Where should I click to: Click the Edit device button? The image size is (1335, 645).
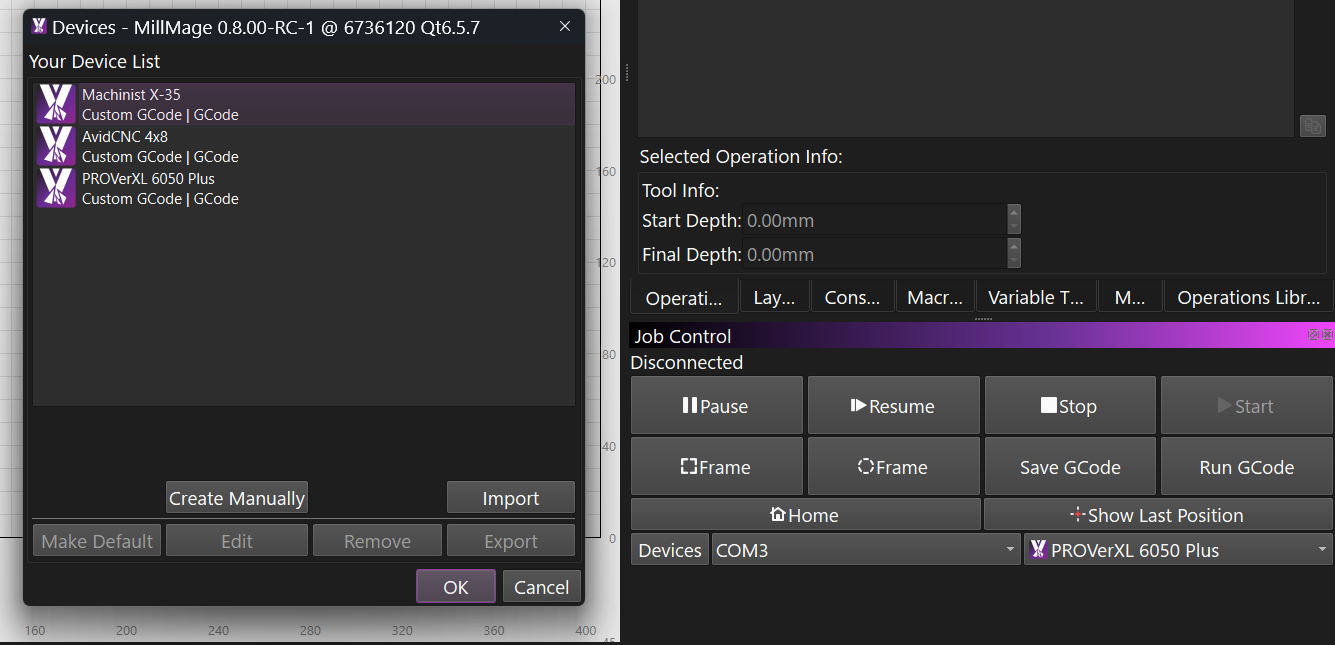(237, 541)
